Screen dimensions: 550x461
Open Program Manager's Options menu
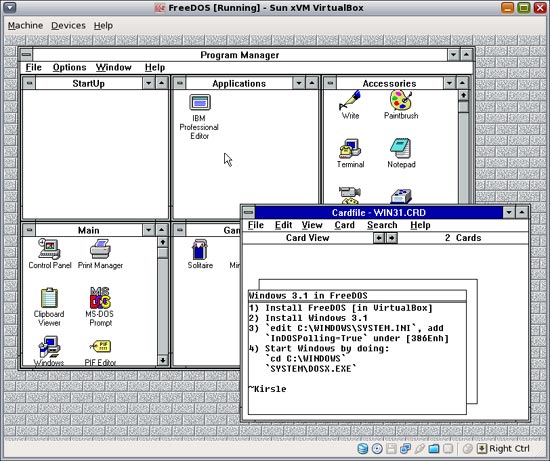click(x=69, y=67)
